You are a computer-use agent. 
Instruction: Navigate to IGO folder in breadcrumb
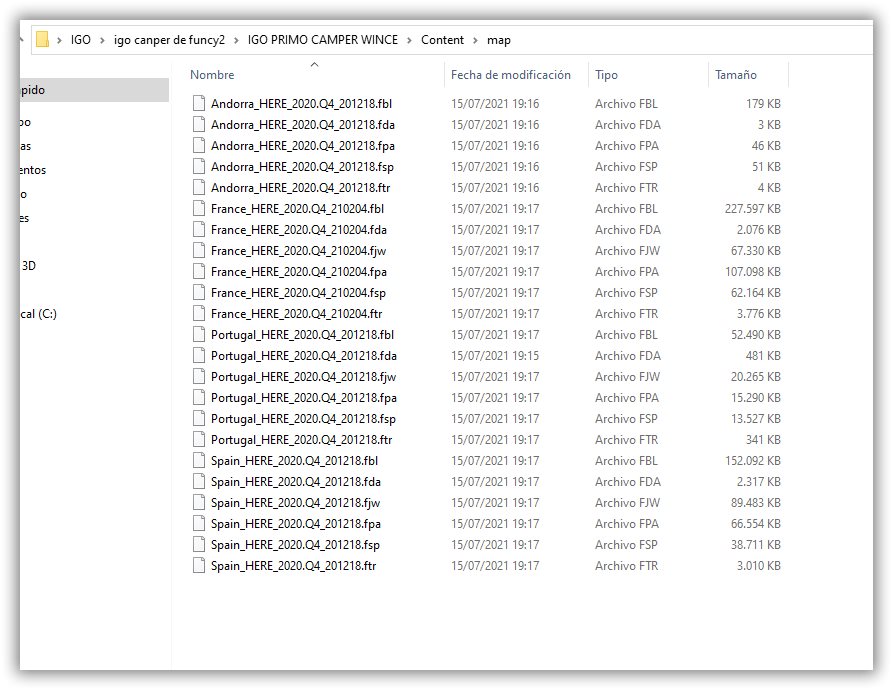click(x=80, y=40)
